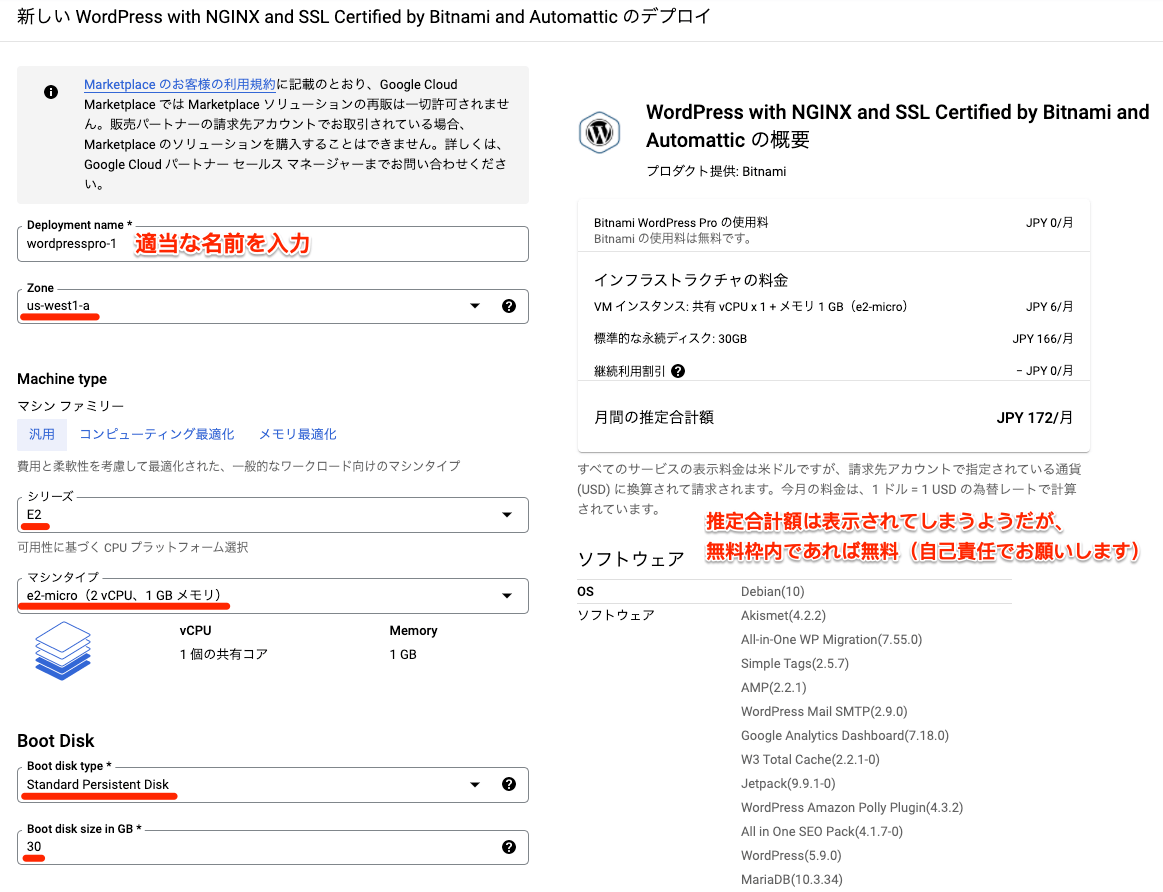
Task: Click the 1 GB Memory value
Action: tap(403, 655)
